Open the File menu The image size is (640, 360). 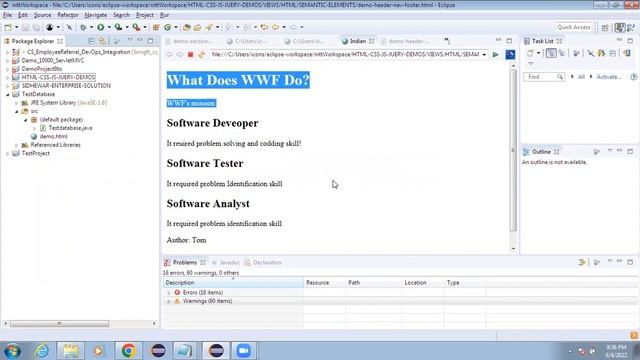tap(7, 15)
